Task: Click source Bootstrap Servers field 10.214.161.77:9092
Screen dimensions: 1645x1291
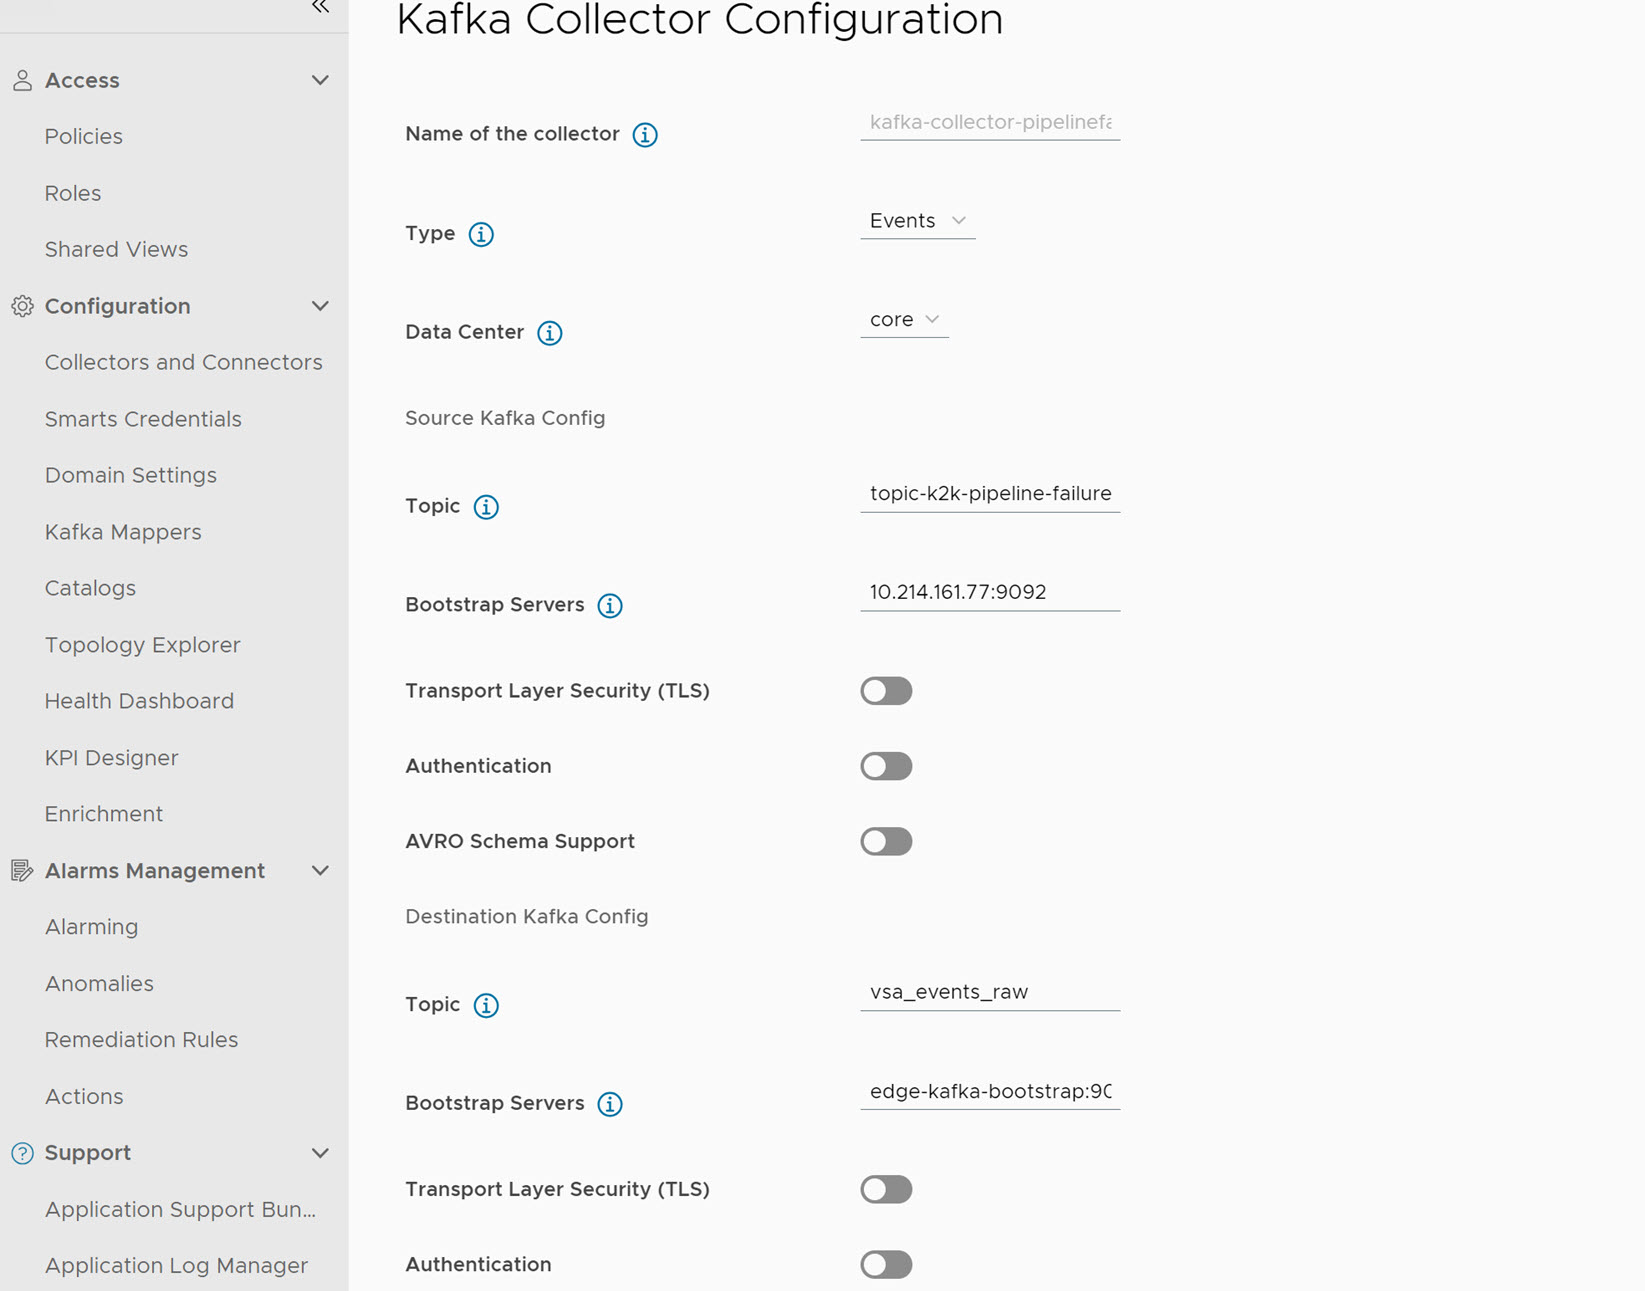Action: (990, 593)
